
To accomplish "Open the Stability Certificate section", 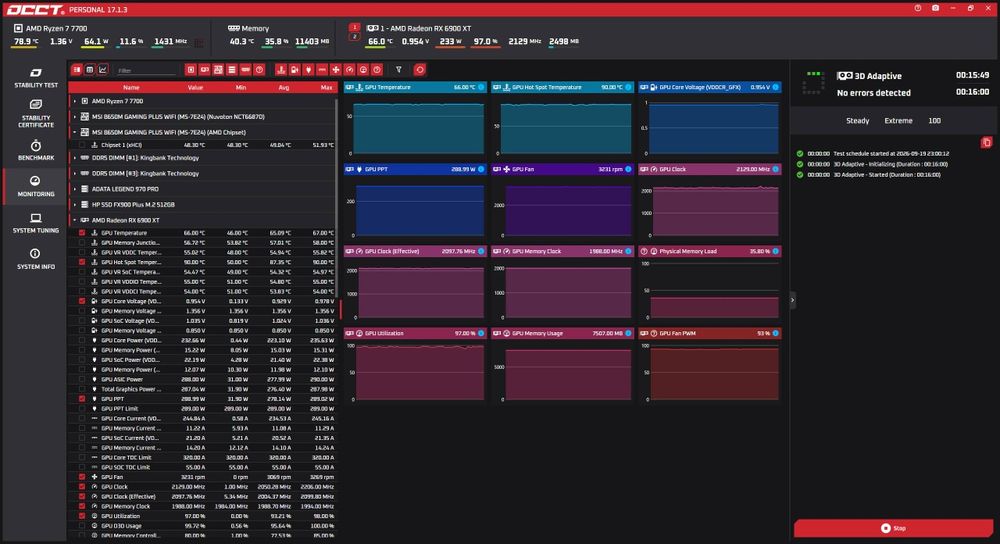I will [x=36, y=113].
